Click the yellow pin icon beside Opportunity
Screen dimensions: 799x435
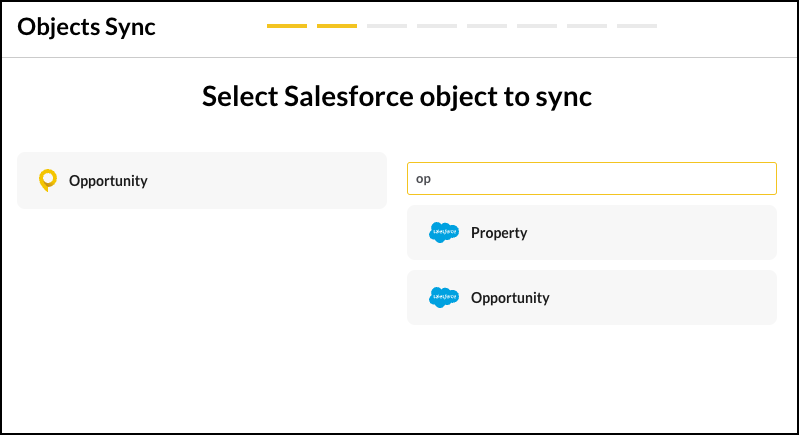[x=48, y=180]
